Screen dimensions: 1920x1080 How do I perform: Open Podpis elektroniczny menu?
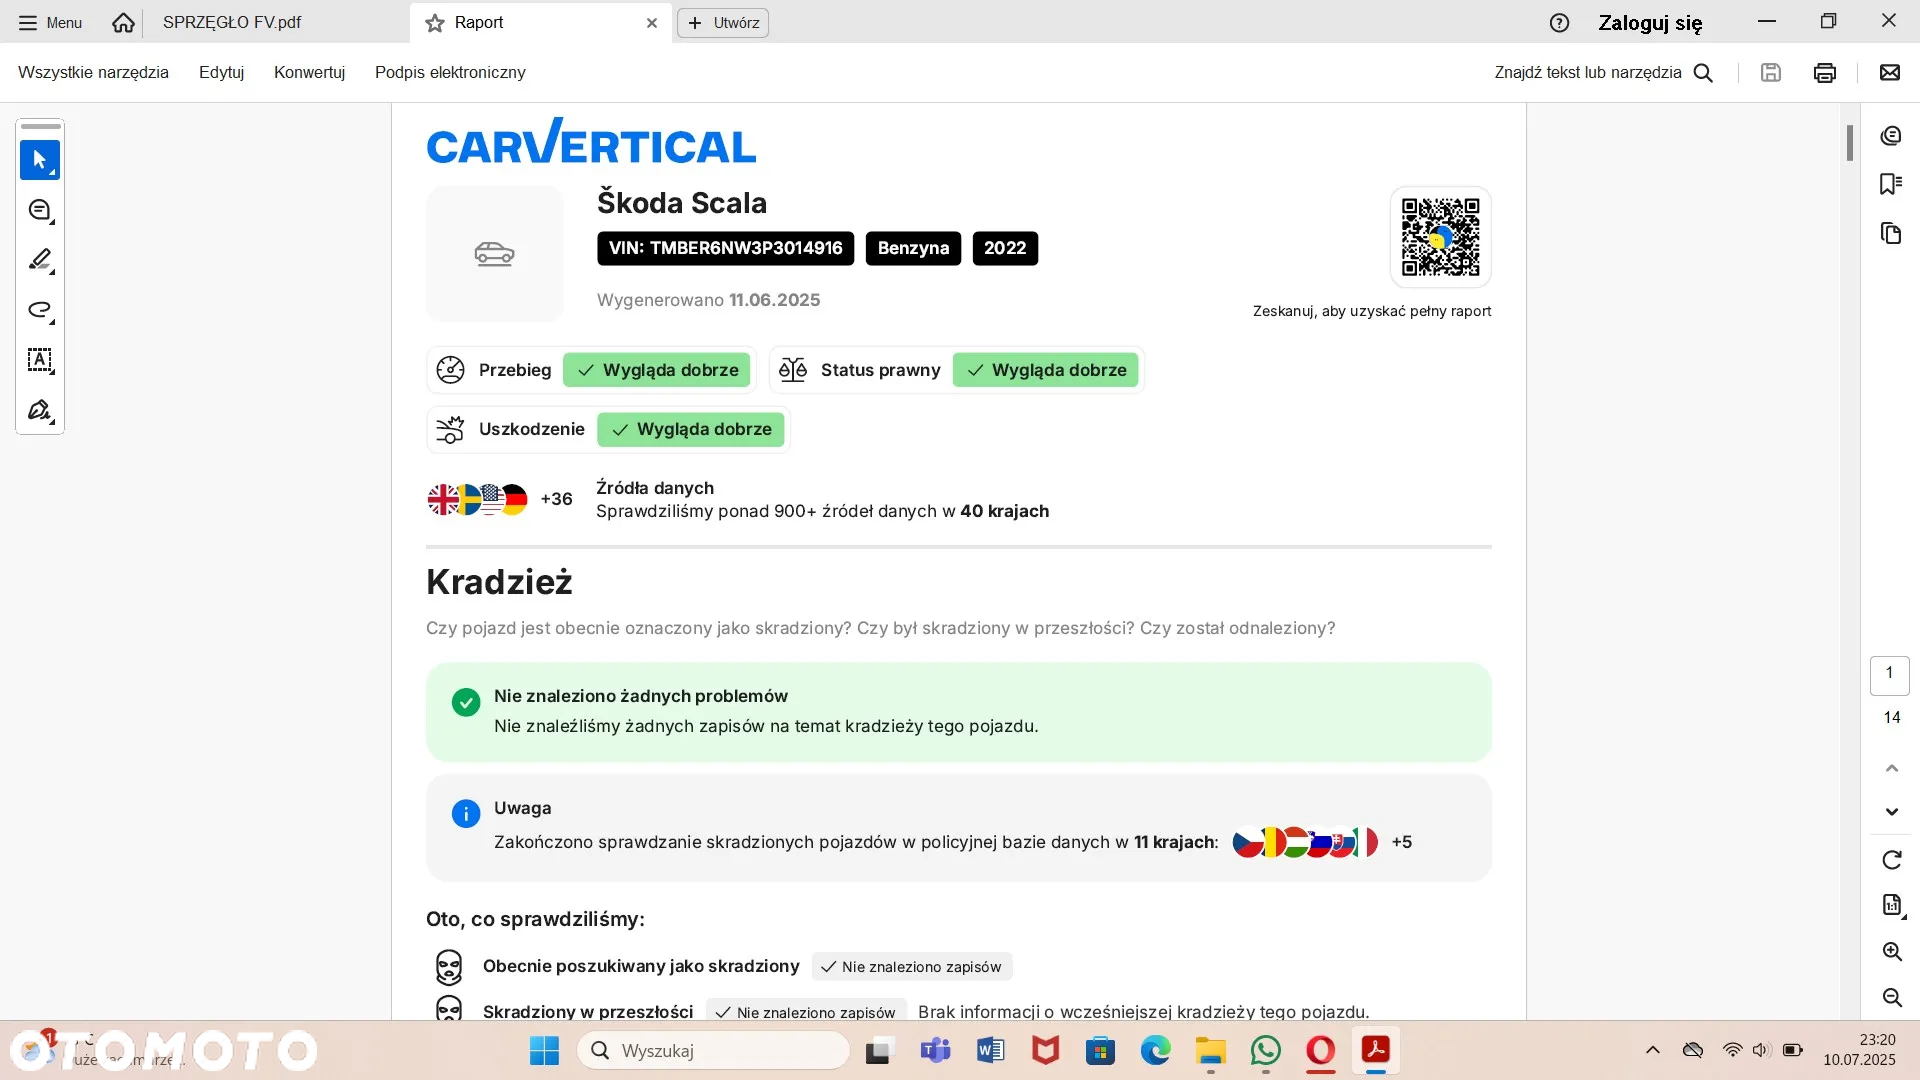tap(450, 72)
